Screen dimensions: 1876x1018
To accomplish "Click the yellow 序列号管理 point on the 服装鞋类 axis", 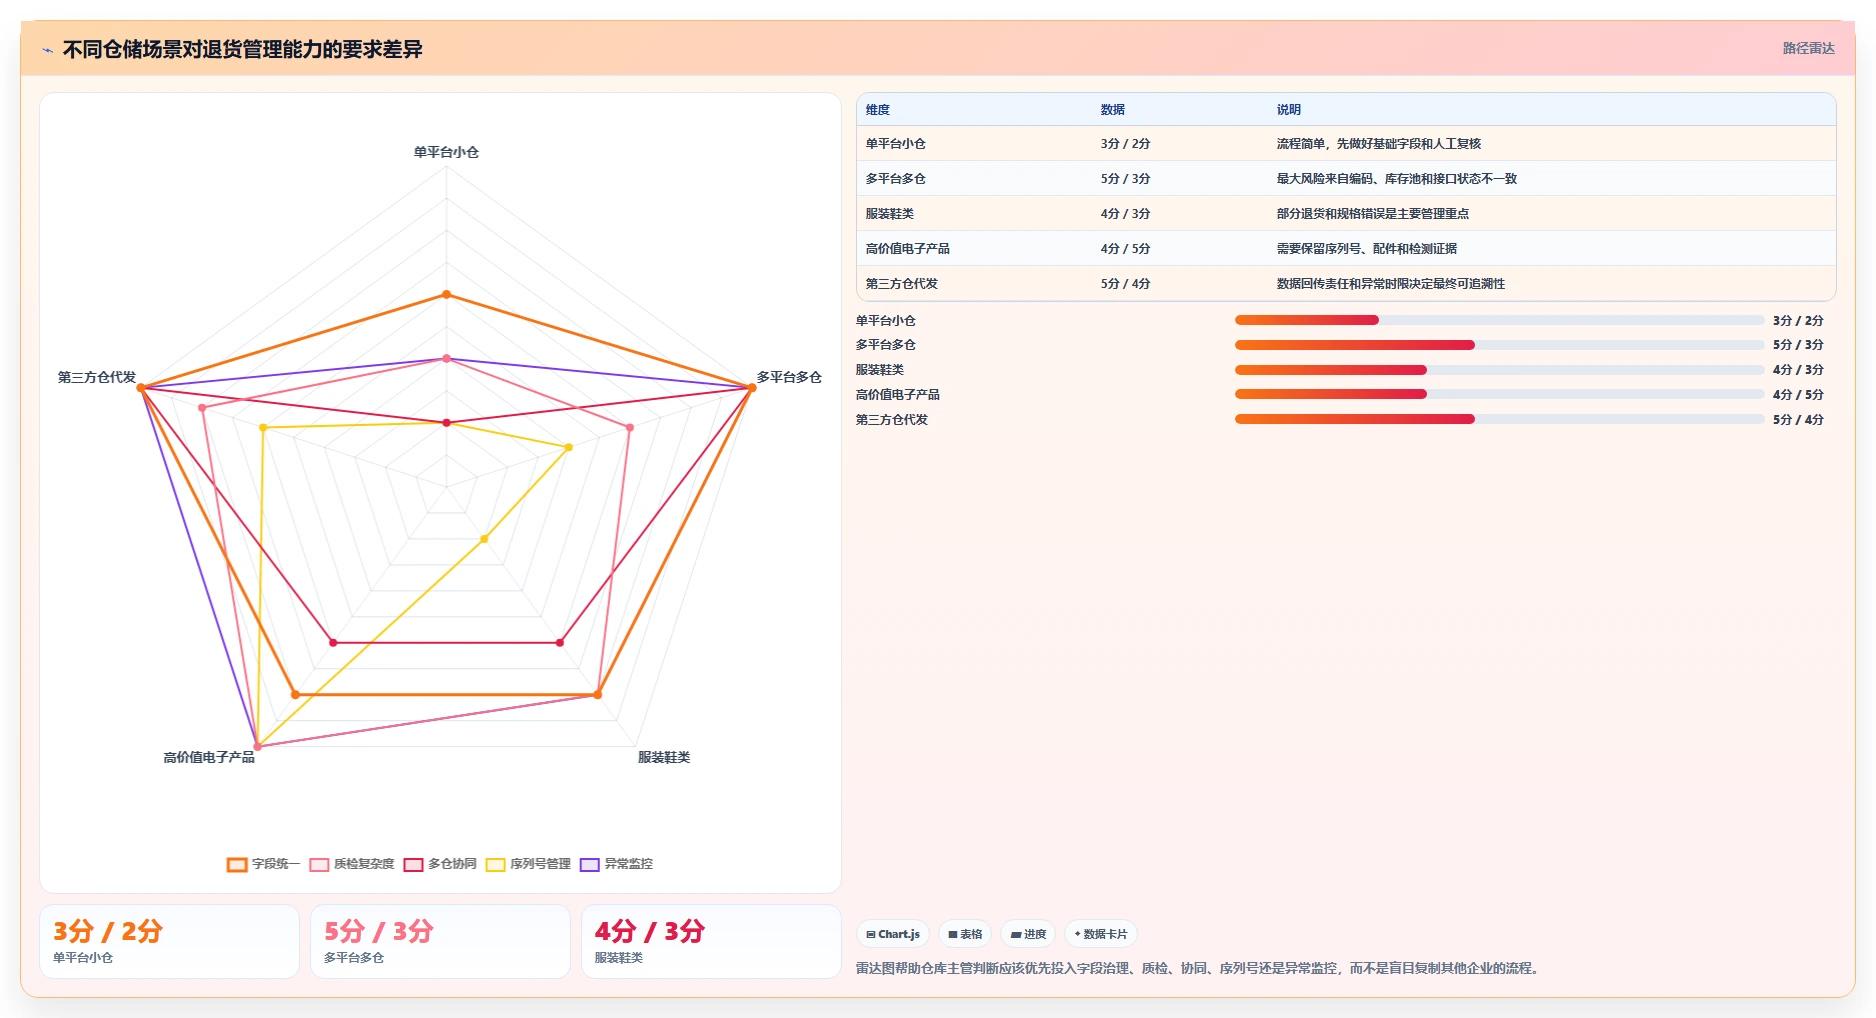I will 484,539.
